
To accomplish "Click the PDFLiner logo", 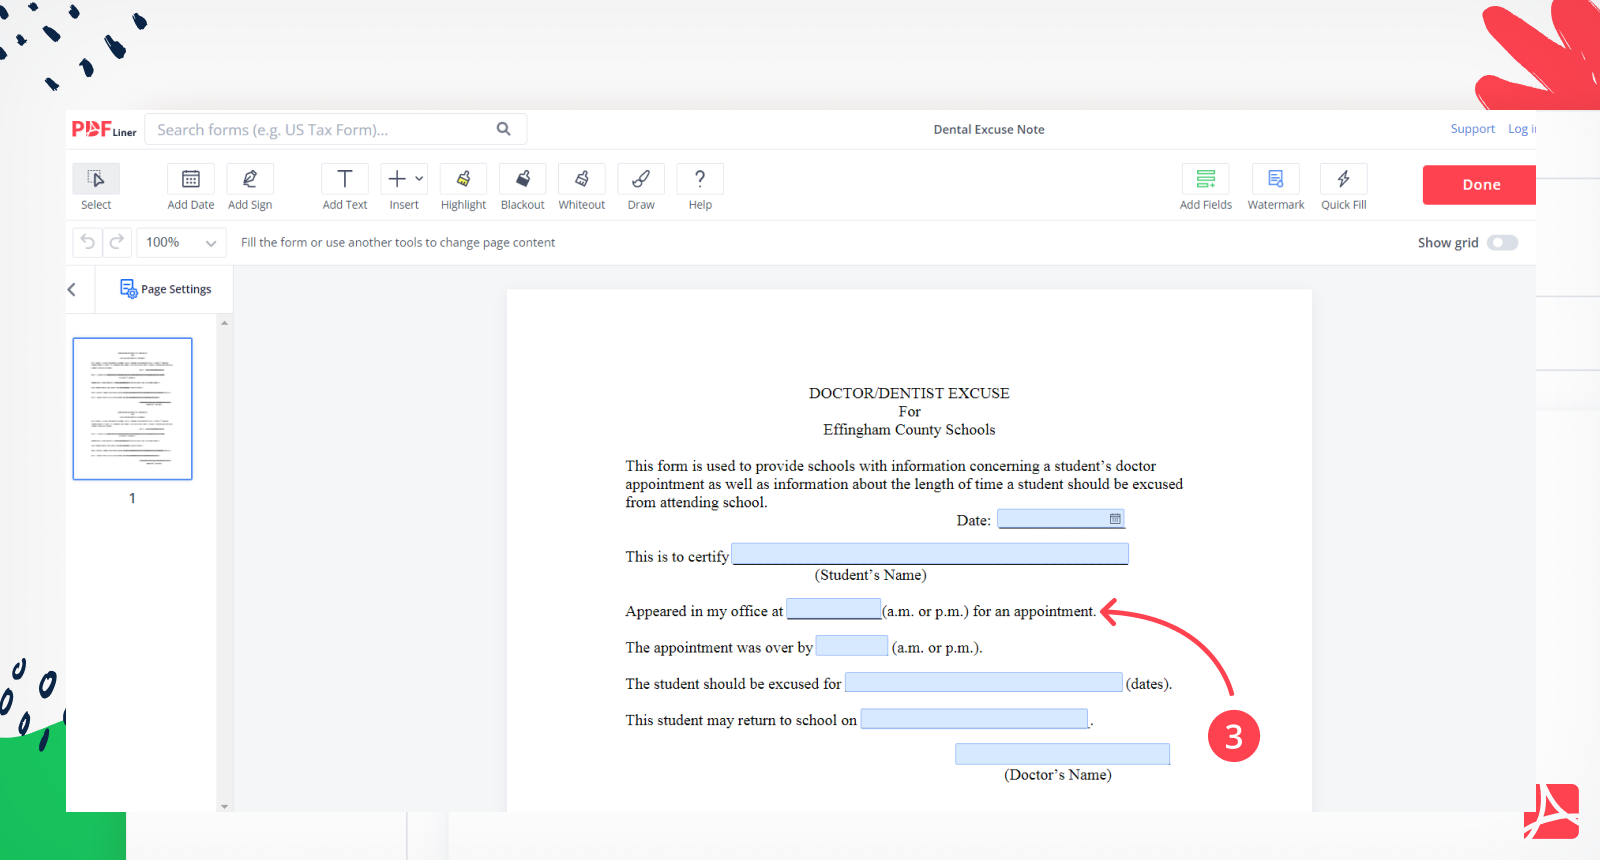I will 104,129.
